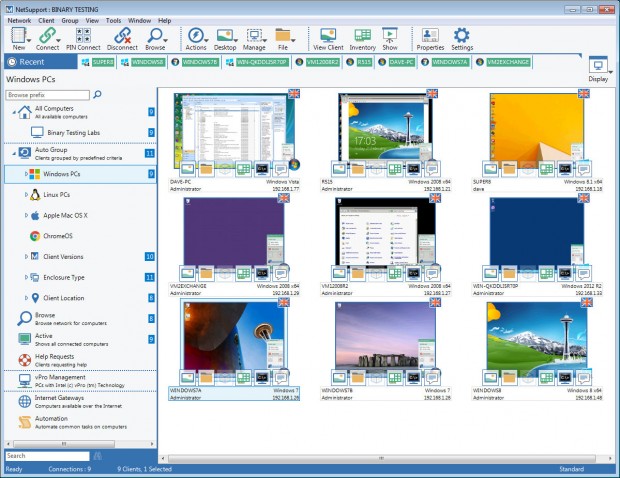This screenshot has height=478, width=620.
Task: Select the Active connected computers item
Action: pos(80,339)
